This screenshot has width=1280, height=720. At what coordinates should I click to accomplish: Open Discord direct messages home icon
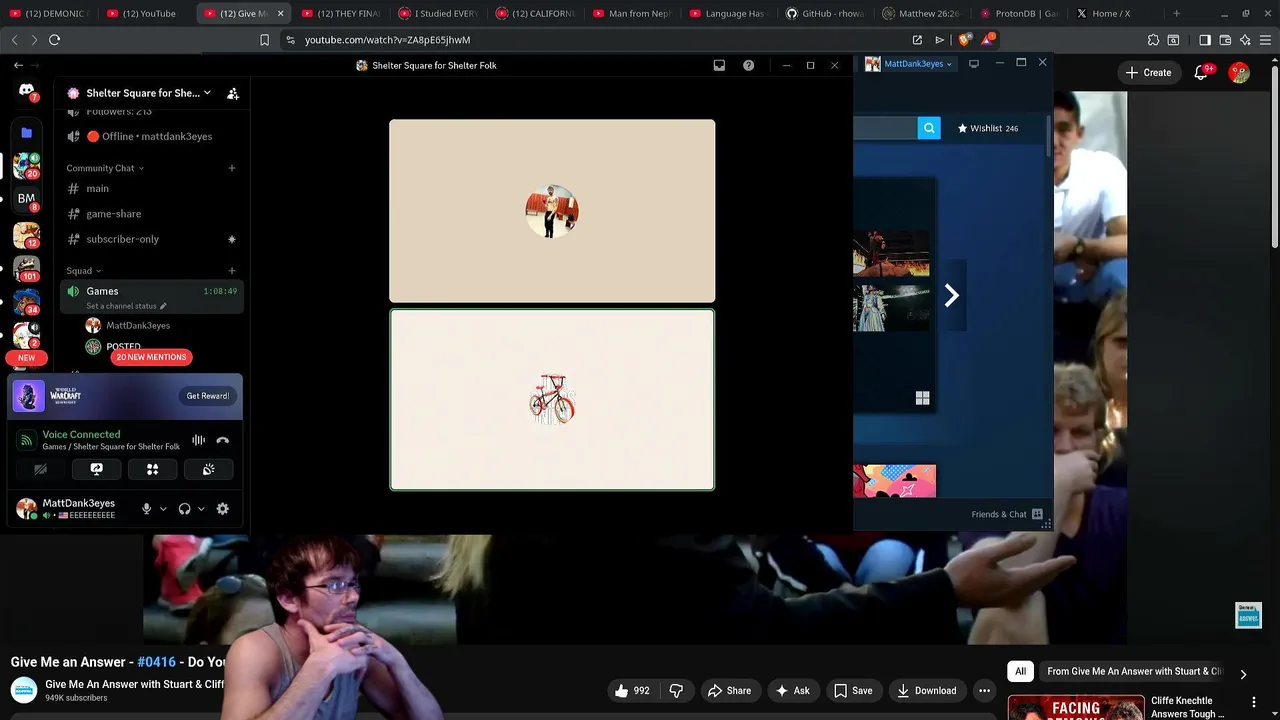[x=27, y=91]
